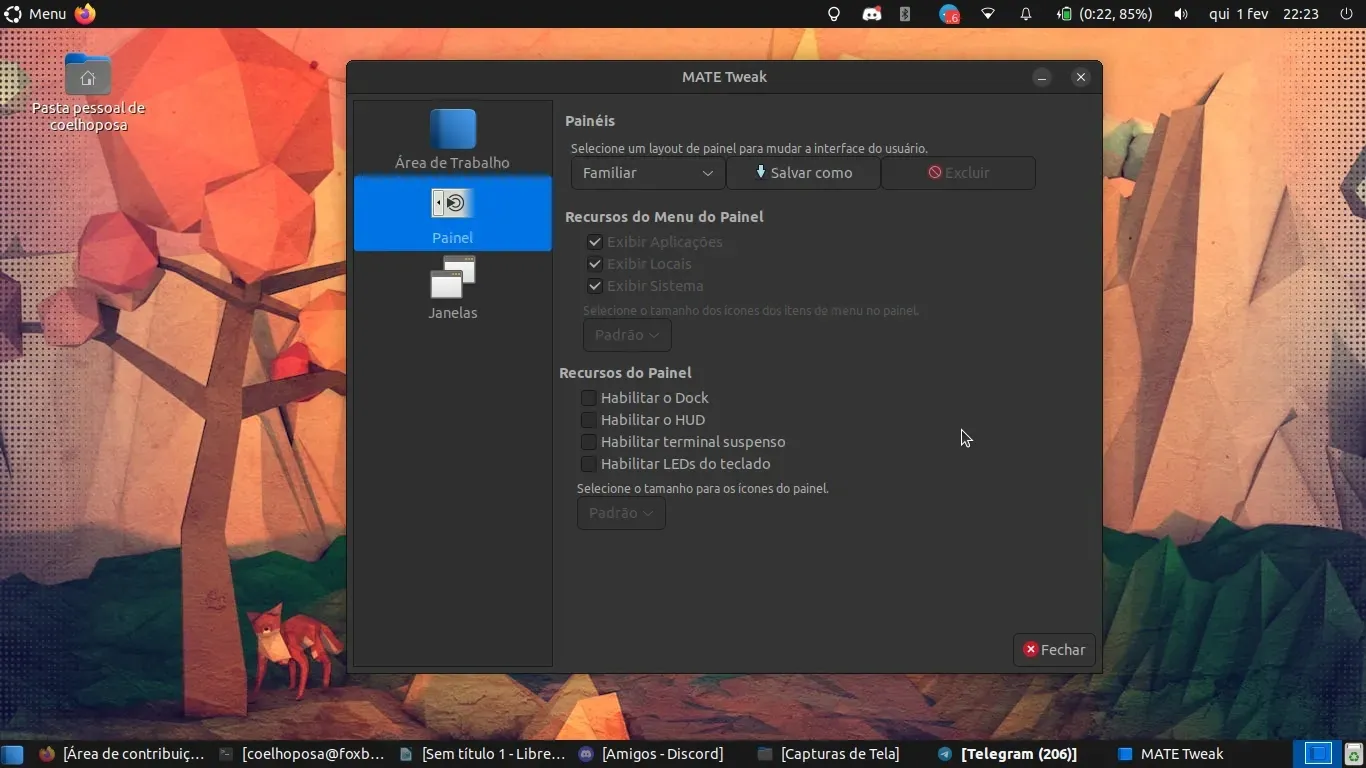This screenshot has width=1366, height=768.
Task: Click the Salvar como button
Action: 803,173
